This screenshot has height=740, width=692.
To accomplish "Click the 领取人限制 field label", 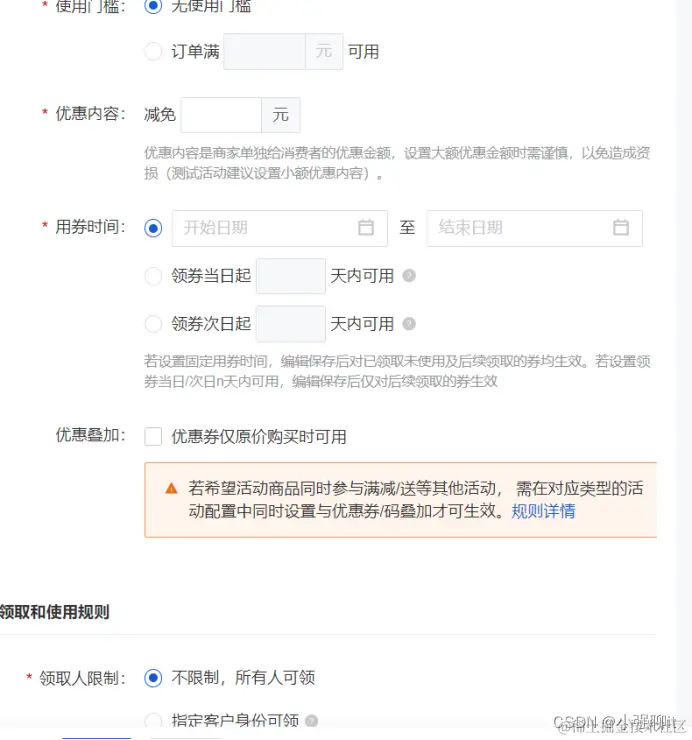I will tap(82, 679).
